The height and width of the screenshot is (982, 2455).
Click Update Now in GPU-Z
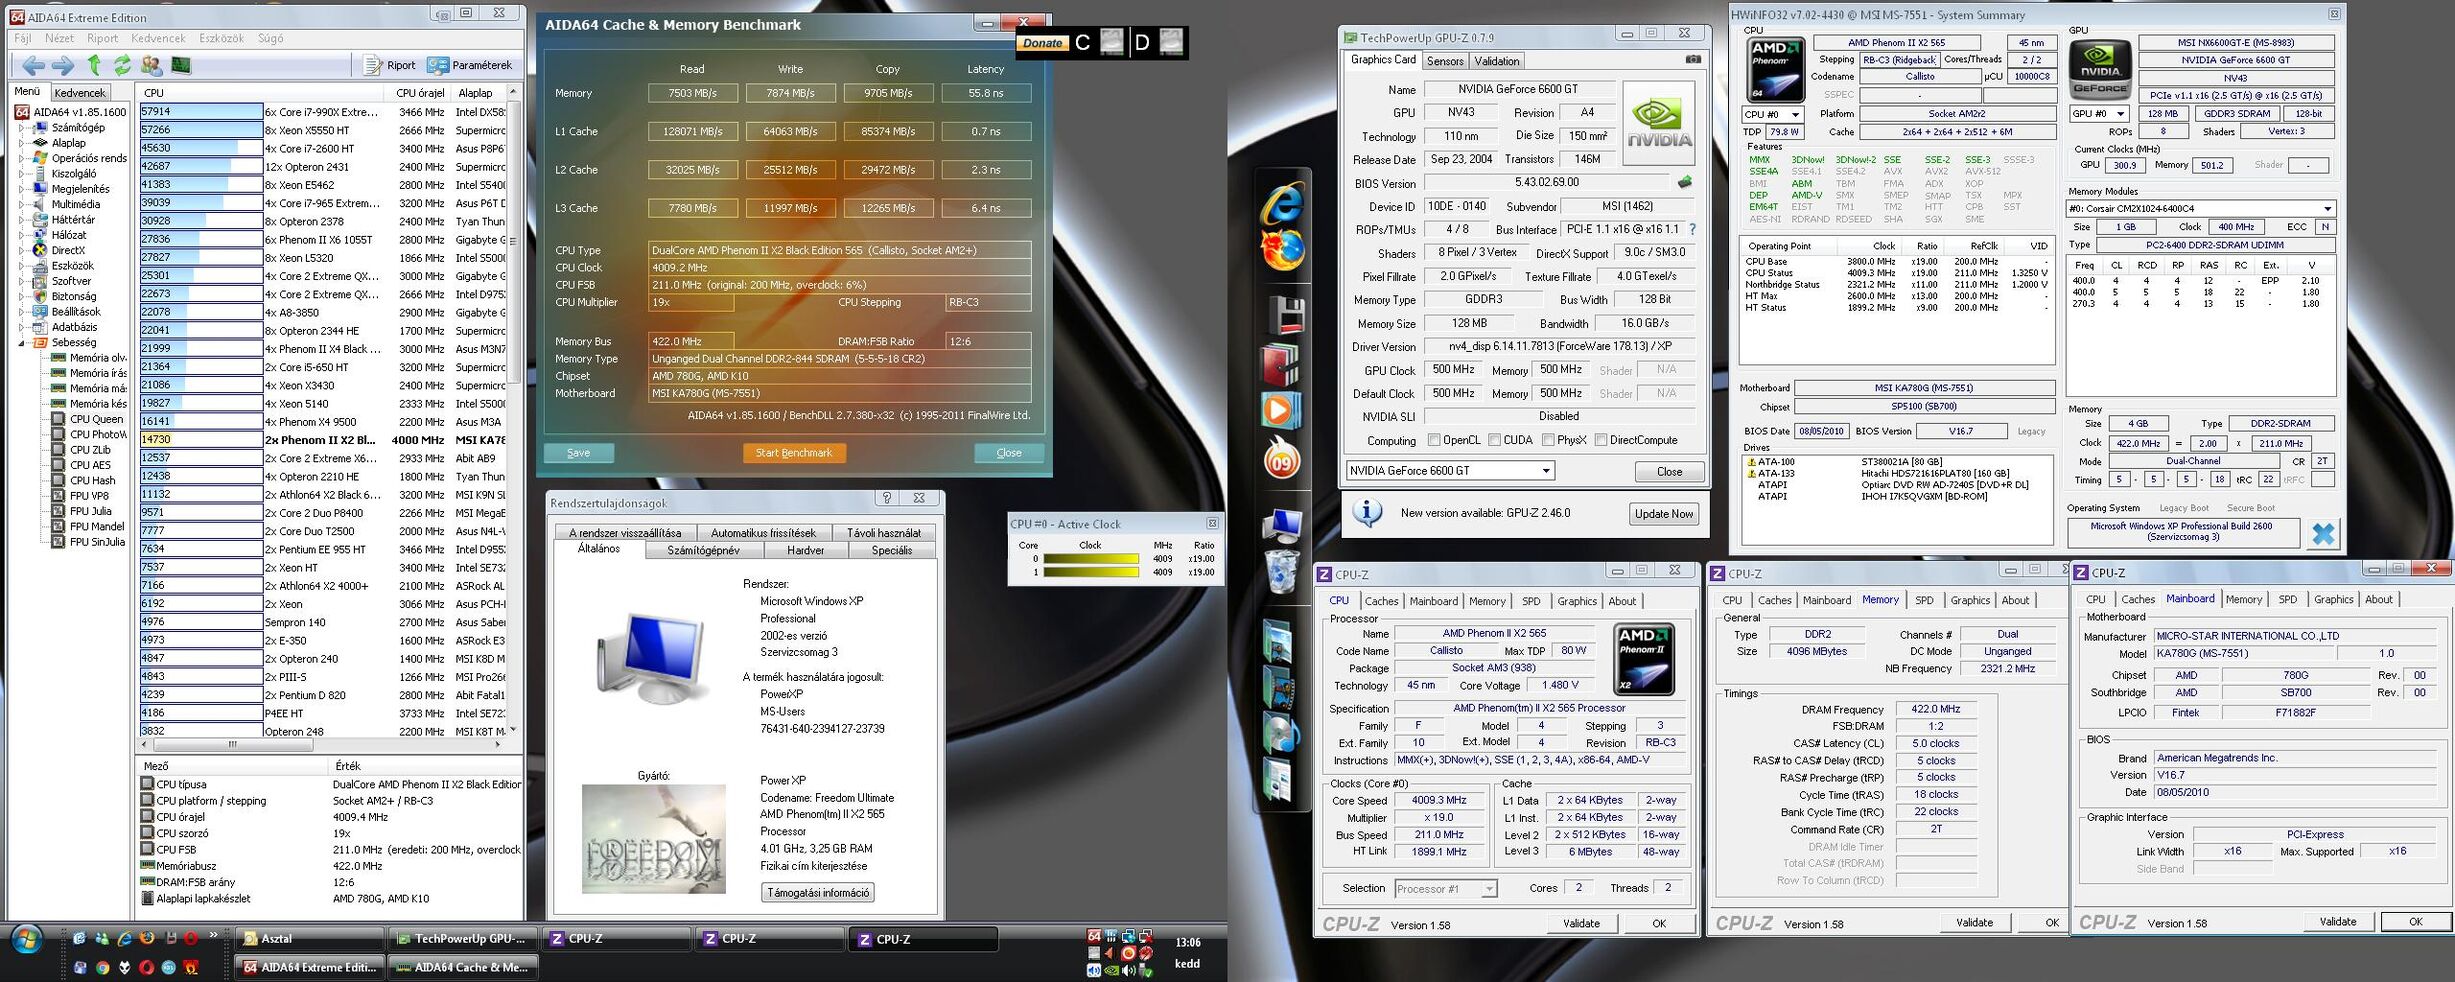point(1664,514)
